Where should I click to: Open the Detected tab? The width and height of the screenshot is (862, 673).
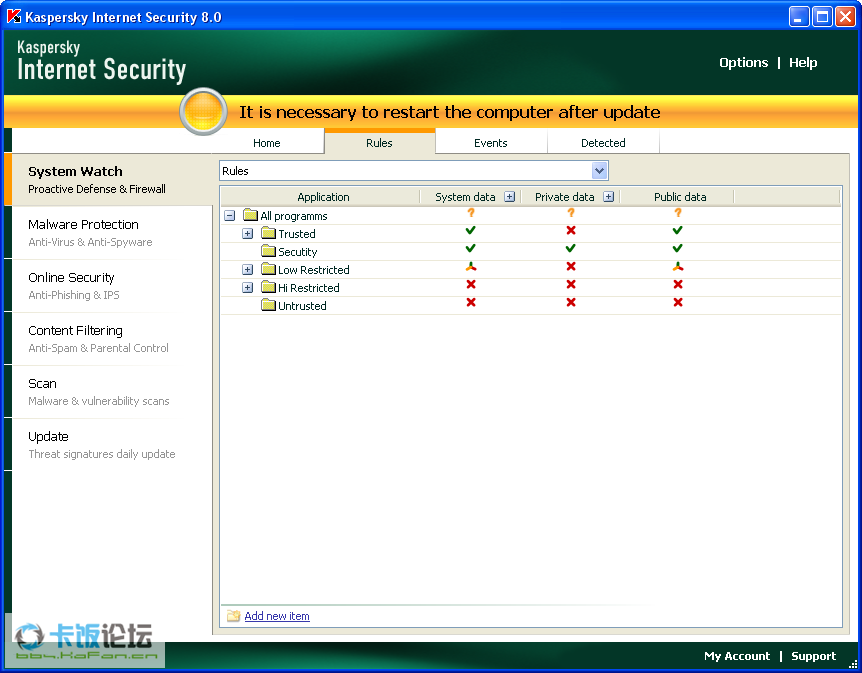coord(603,142)
